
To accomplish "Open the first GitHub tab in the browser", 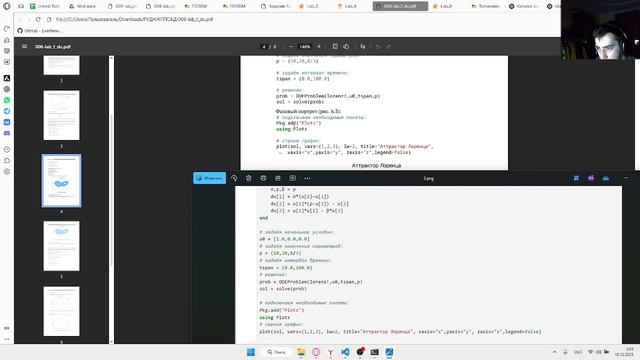I will click(x=524, y=6).
